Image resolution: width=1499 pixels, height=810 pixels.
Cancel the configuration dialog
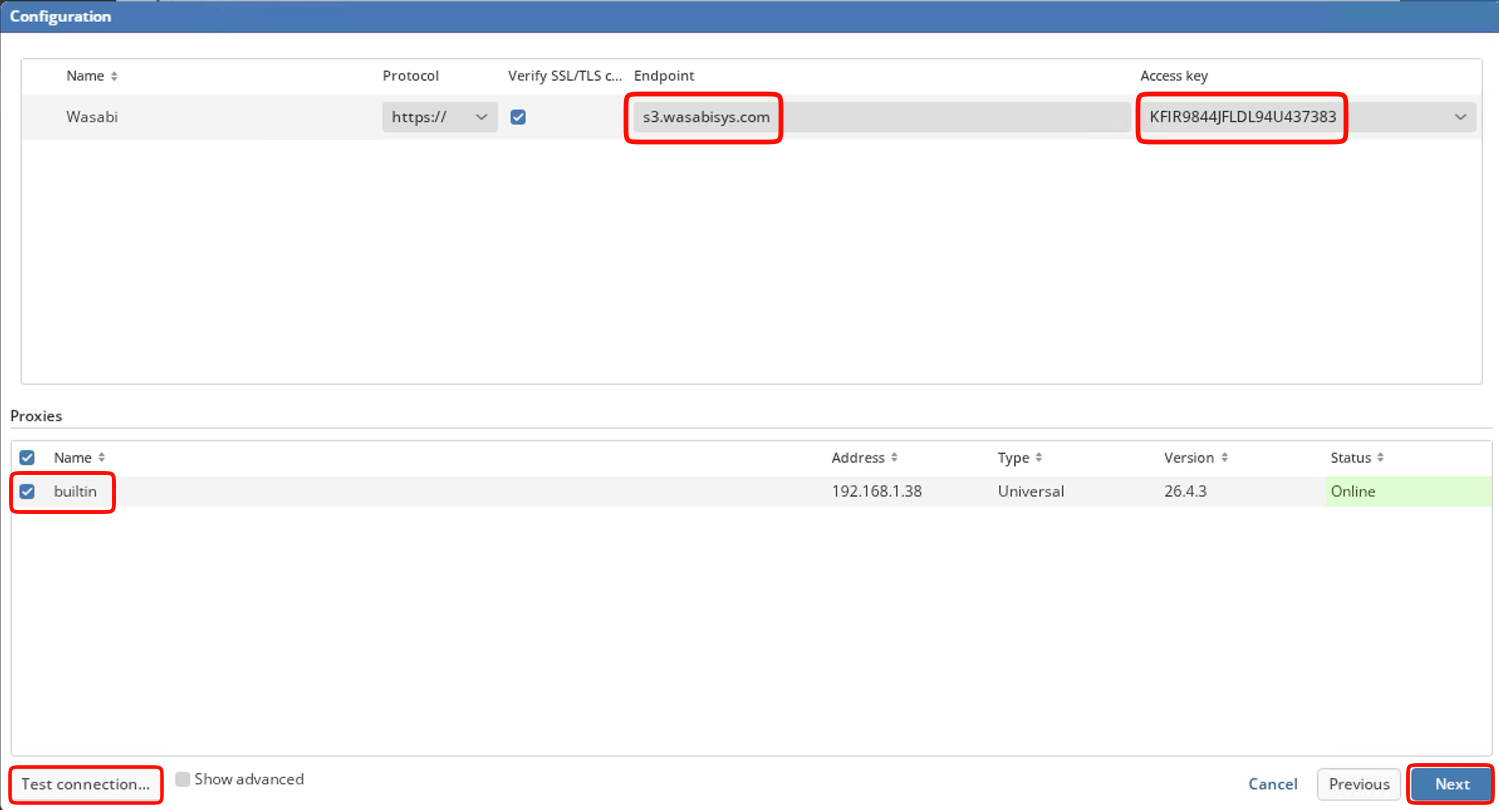1273,785
